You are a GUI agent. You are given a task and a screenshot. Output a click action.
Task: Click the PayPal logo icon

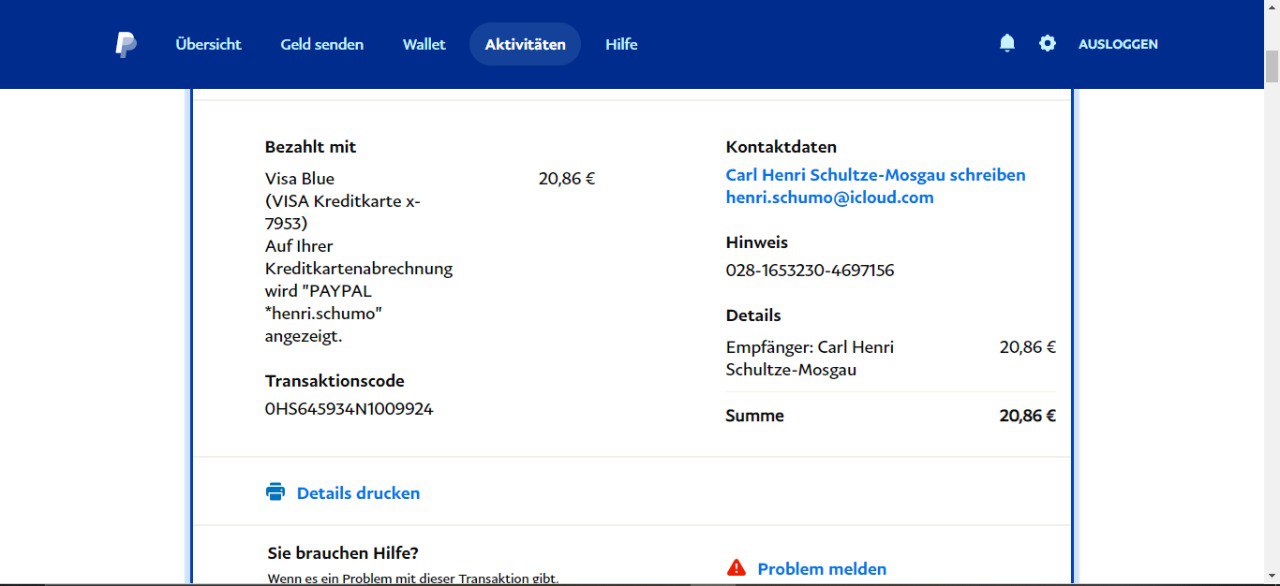[x=126, y=44]
